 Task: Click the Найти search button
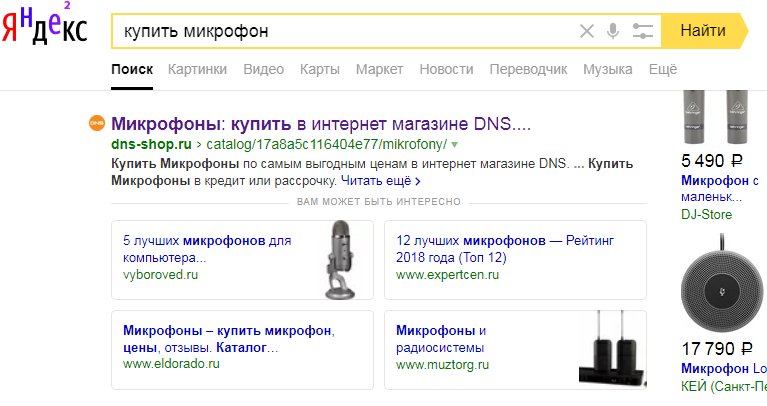[x=704, y=31]
